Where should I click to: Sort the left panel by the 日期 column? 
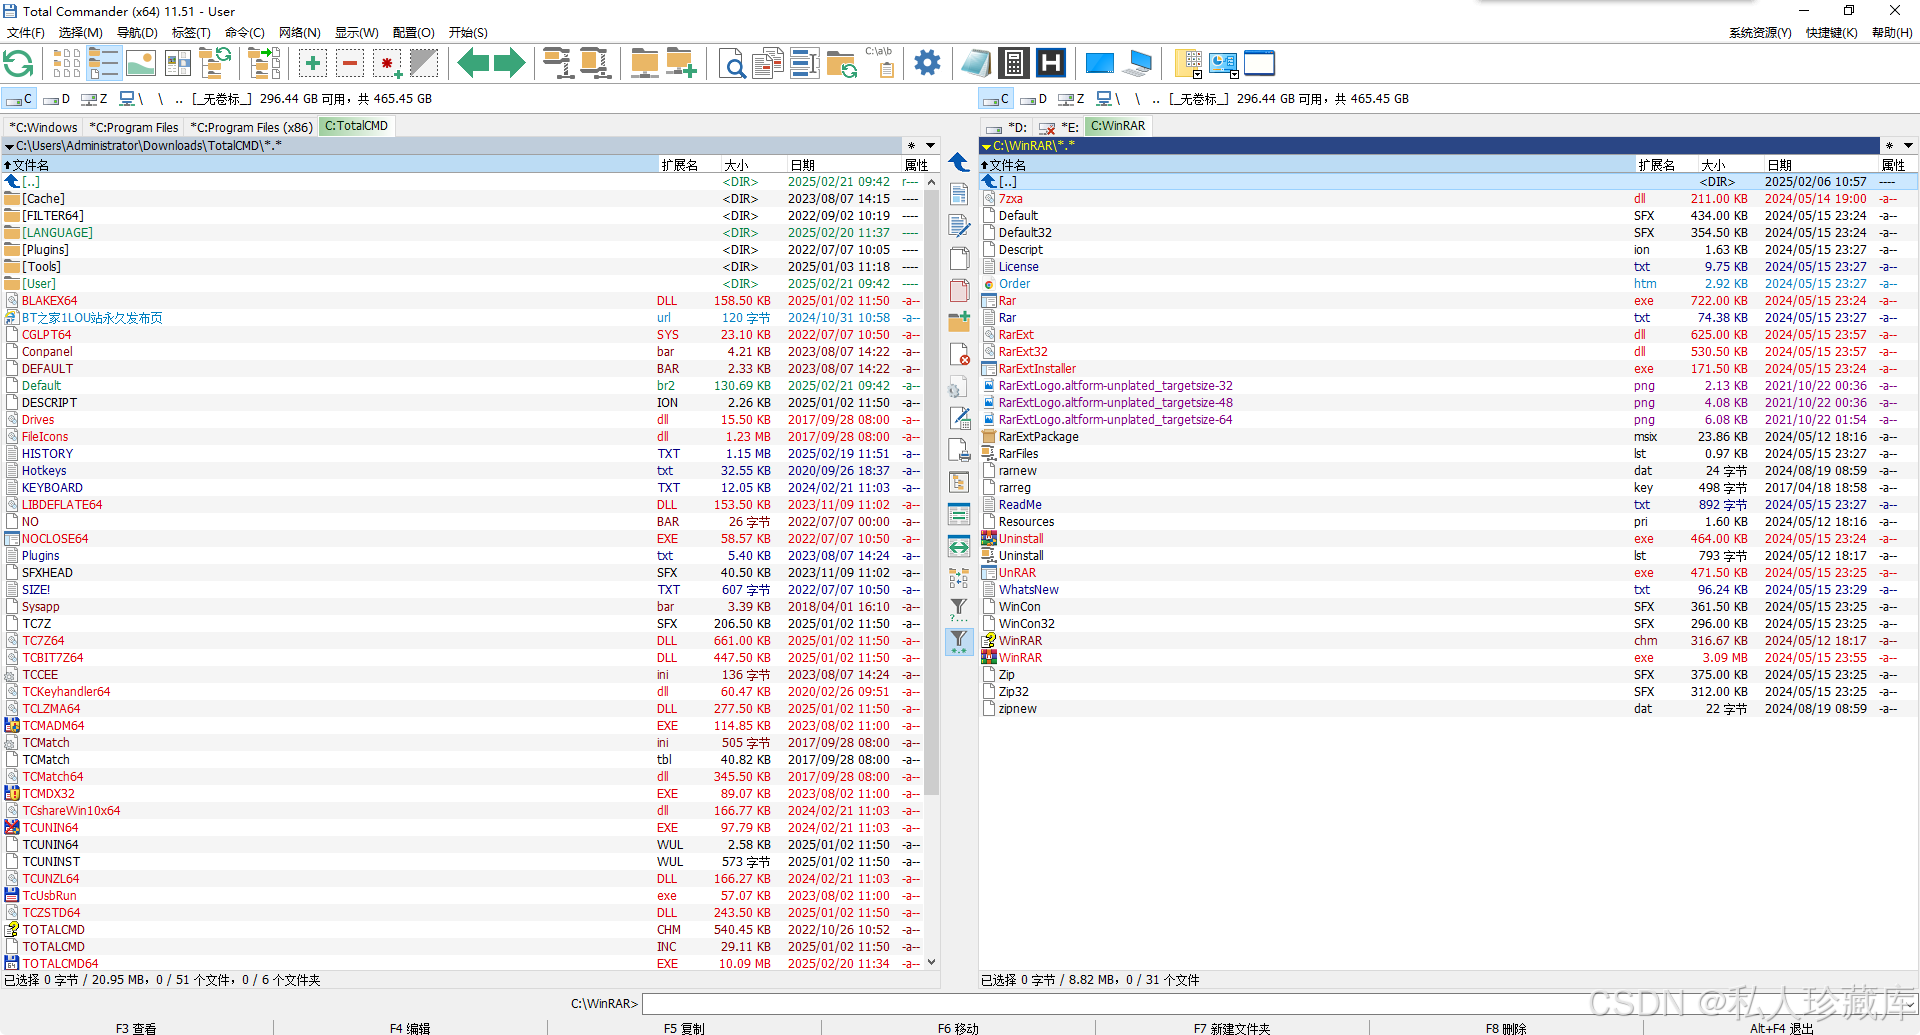(844, 165)
